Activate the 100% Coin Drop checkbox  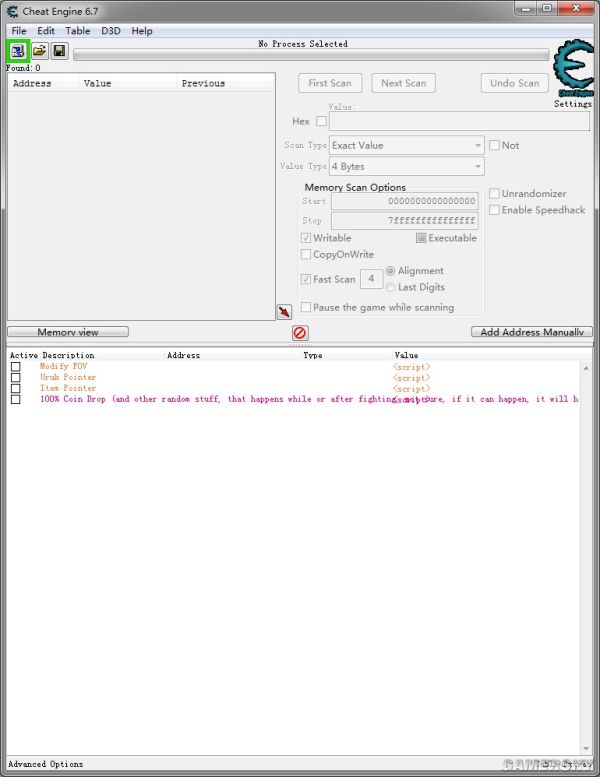[16, 399]
